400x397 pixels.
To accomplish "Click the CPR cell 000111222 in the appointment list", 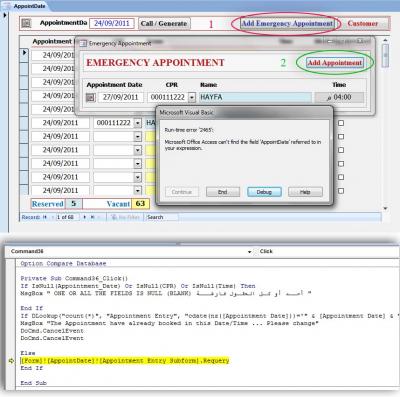I will tap(114, 123).
